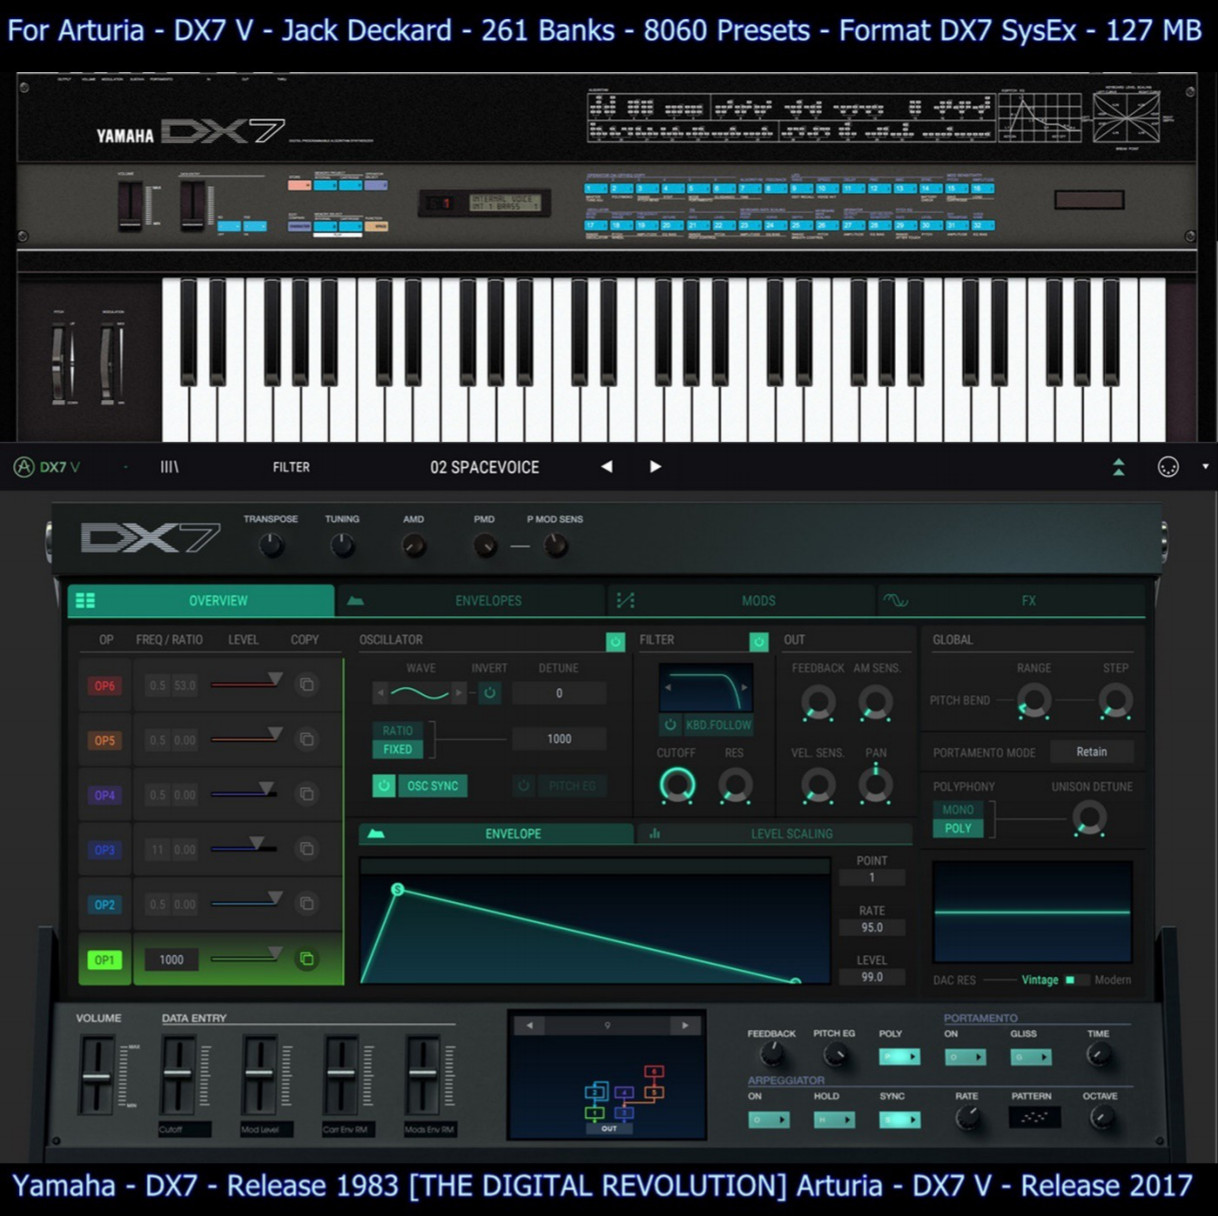Click the filter CUTOFF knob
The width and height of the screenshot is (1218, 1216).
tap(677, 785)
